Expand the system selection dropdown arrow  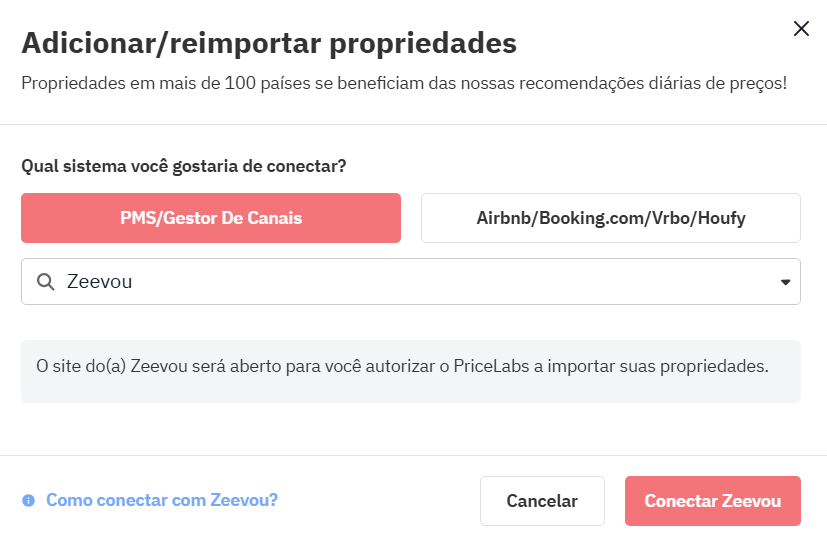pyautogui.click(x=785, y=282)
